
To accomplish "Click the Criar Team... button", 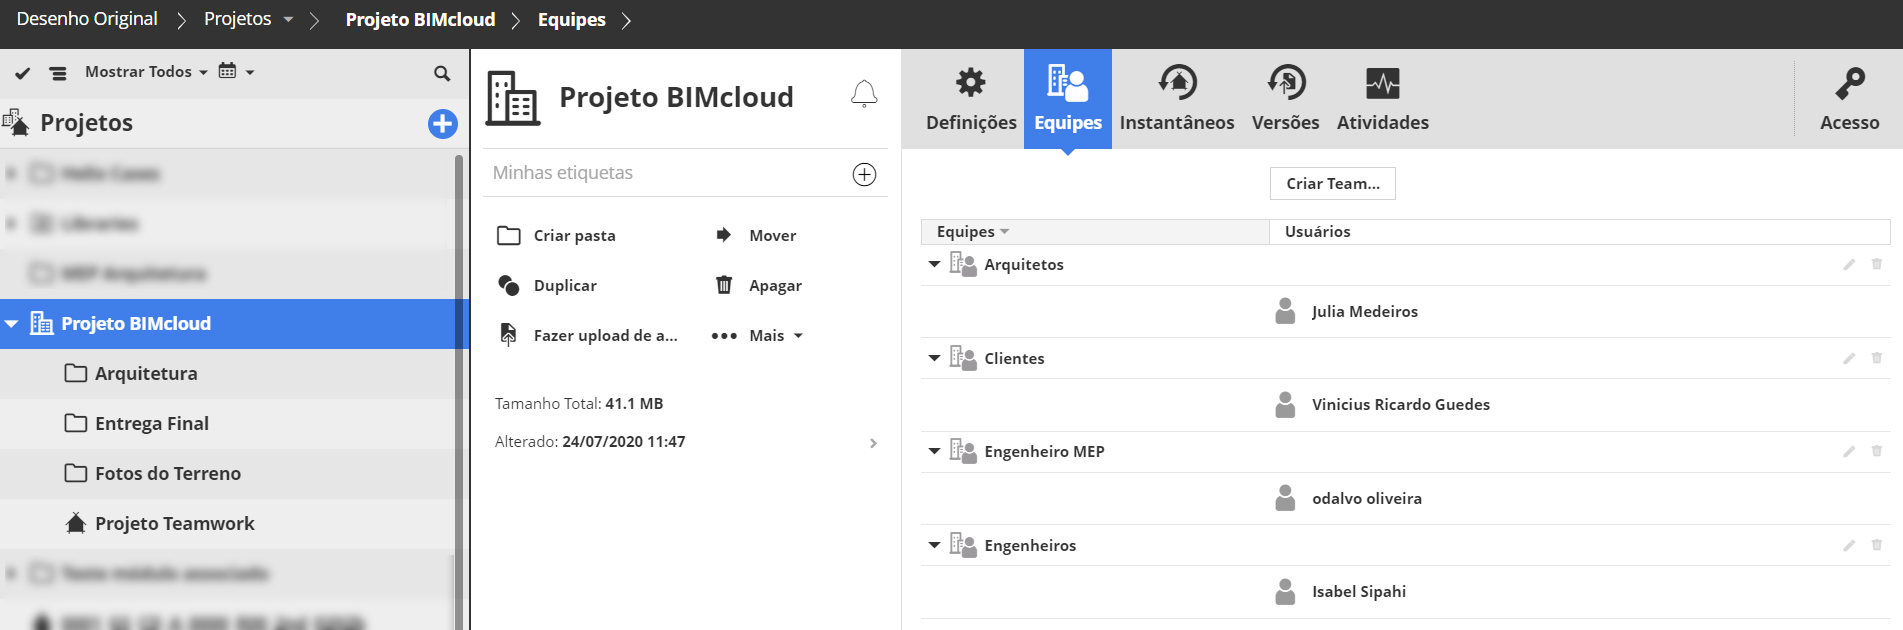I will click(x=1332, y=184).
